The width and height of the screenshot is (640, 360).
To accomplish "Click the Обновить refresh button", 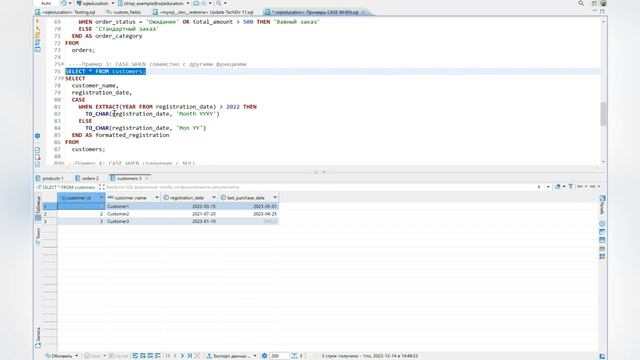I will pos(59,356).
